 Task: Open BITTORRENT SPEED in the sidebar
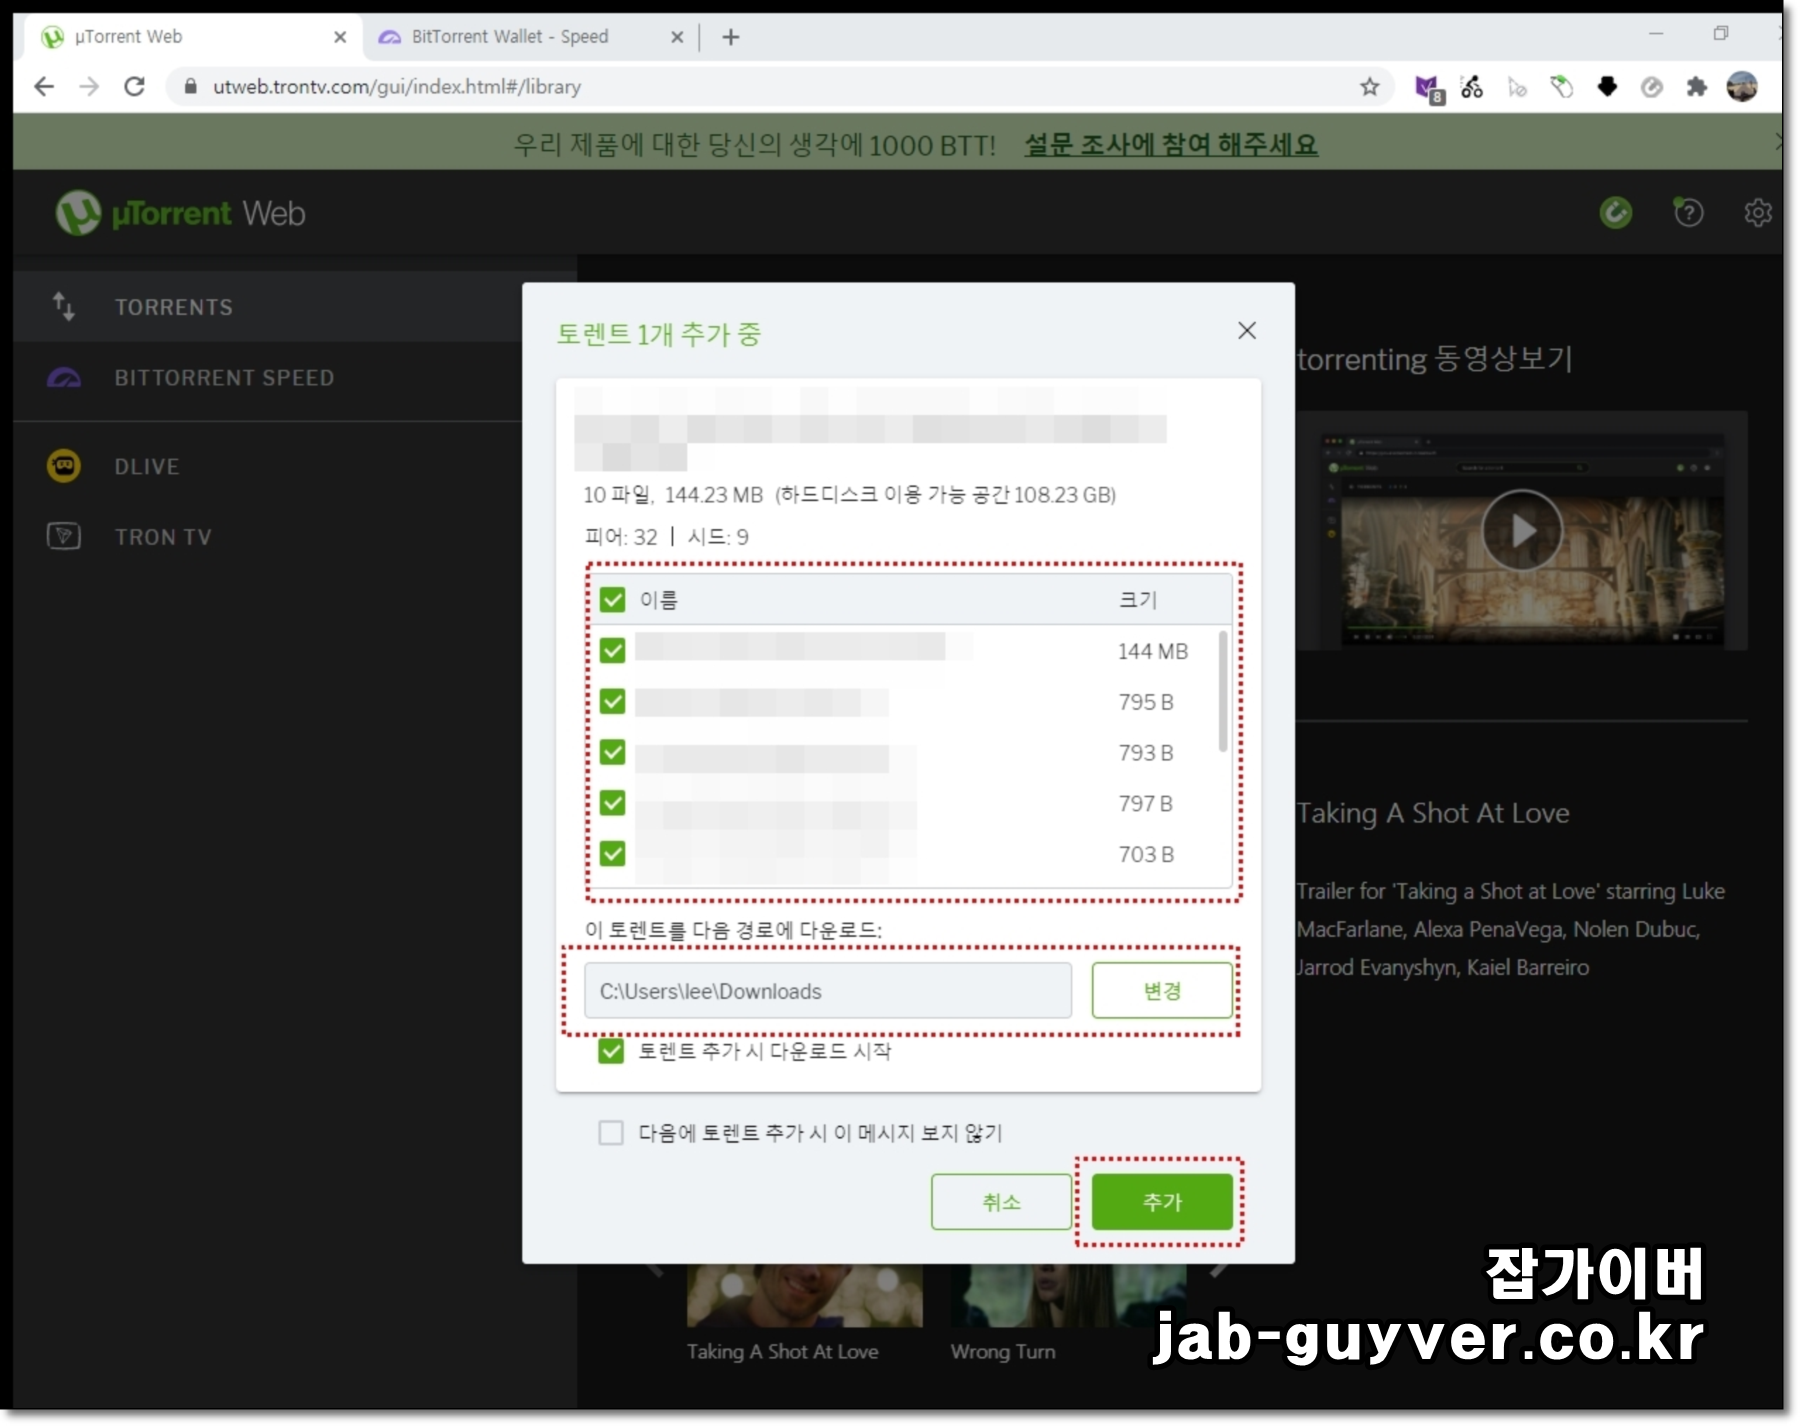pyautogui.click(x=268, y=378)
